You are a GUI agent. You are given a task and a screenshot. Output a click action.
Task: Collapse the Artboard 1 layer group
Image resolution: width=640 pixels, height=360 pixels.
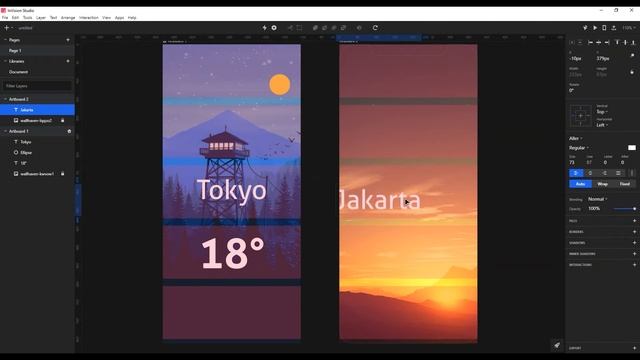coord(5,131)
